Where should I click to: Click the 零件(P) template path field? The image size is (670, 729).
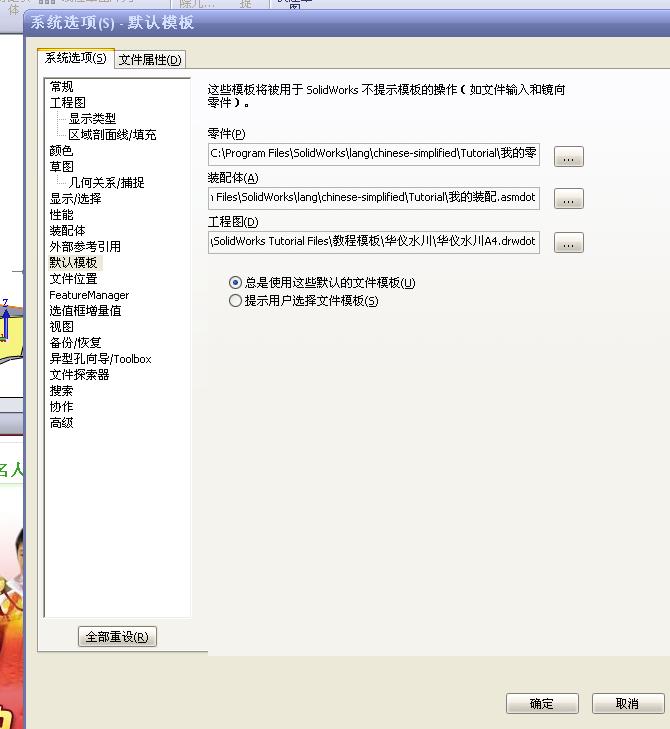pyautogui.click(x=374, y=154)
